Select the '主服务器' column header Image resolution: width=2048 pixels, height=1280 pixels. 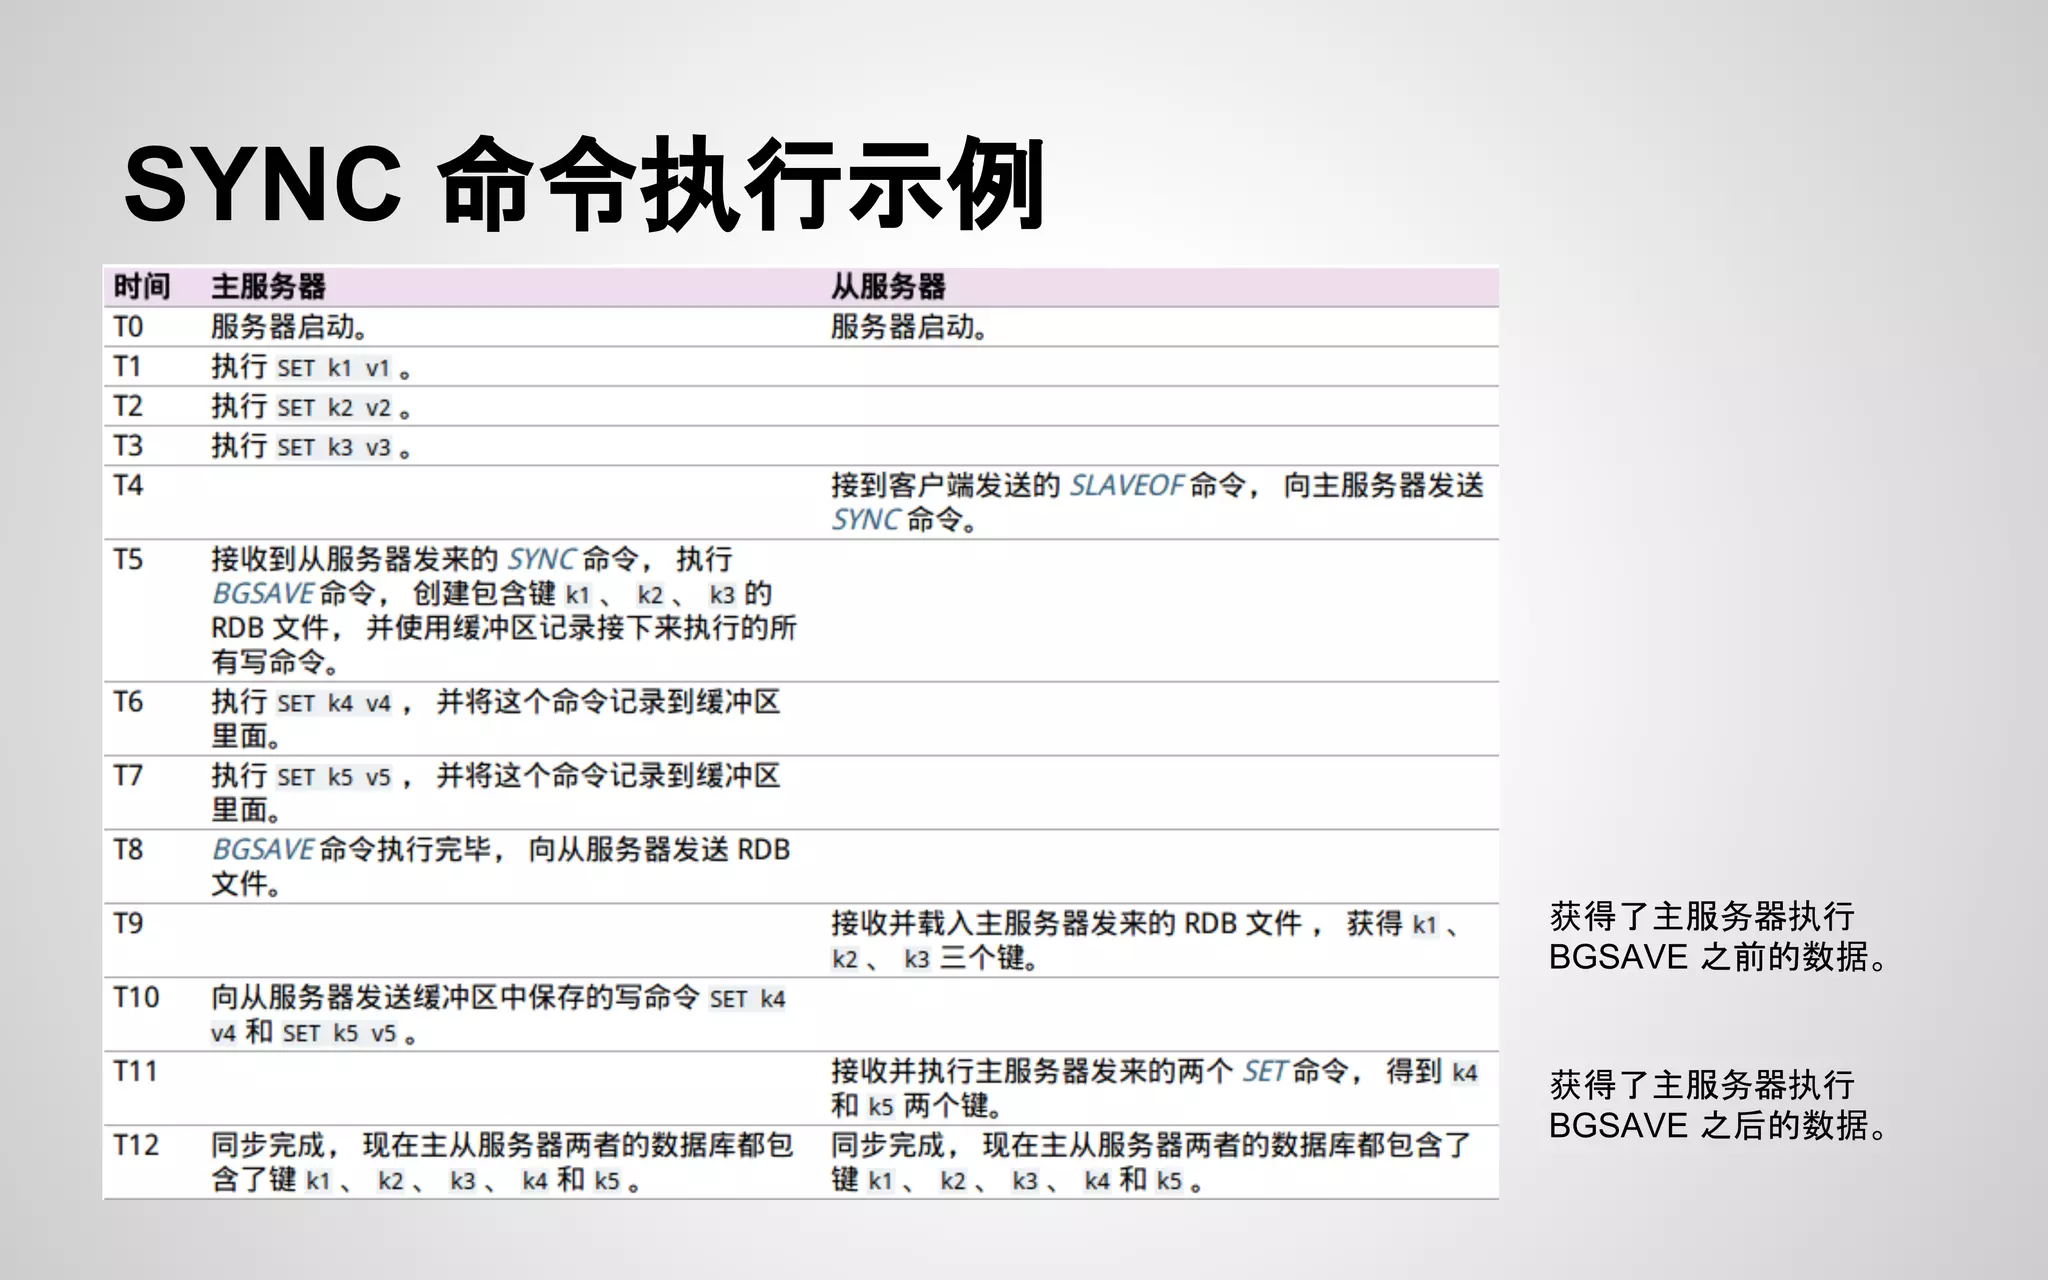tap(268, 287)
